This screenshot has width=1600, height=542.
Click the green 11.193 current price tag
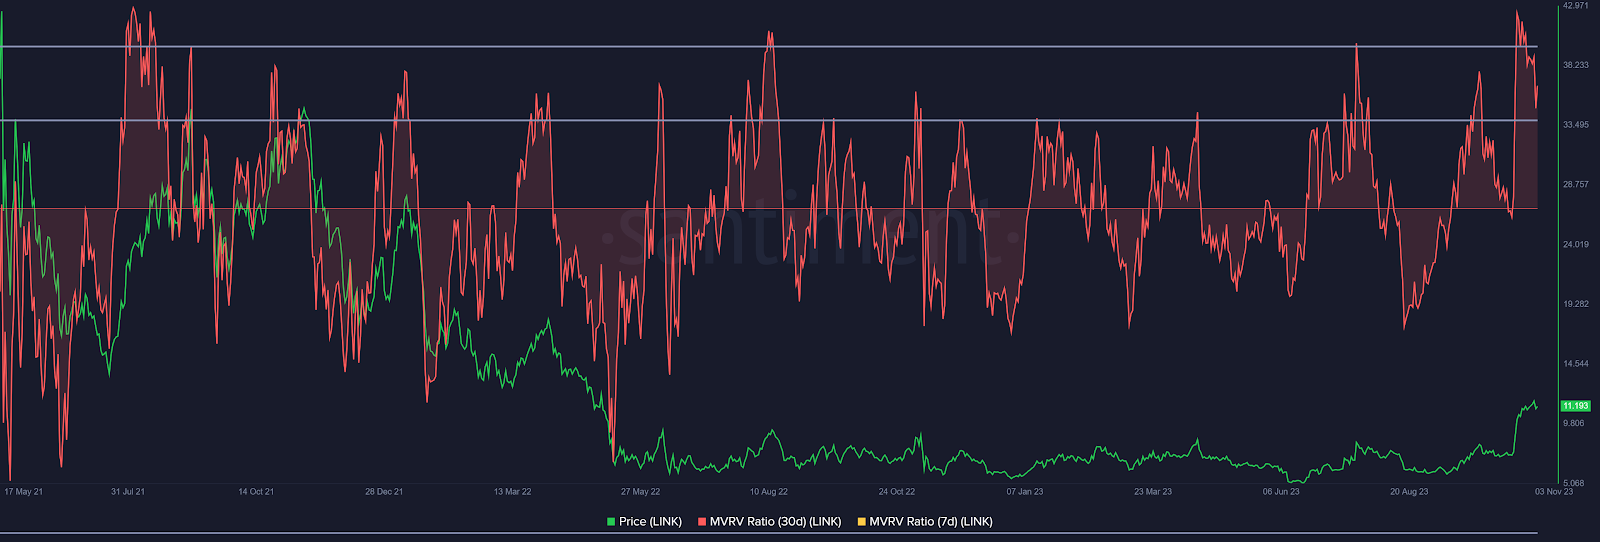[1575, 406]
